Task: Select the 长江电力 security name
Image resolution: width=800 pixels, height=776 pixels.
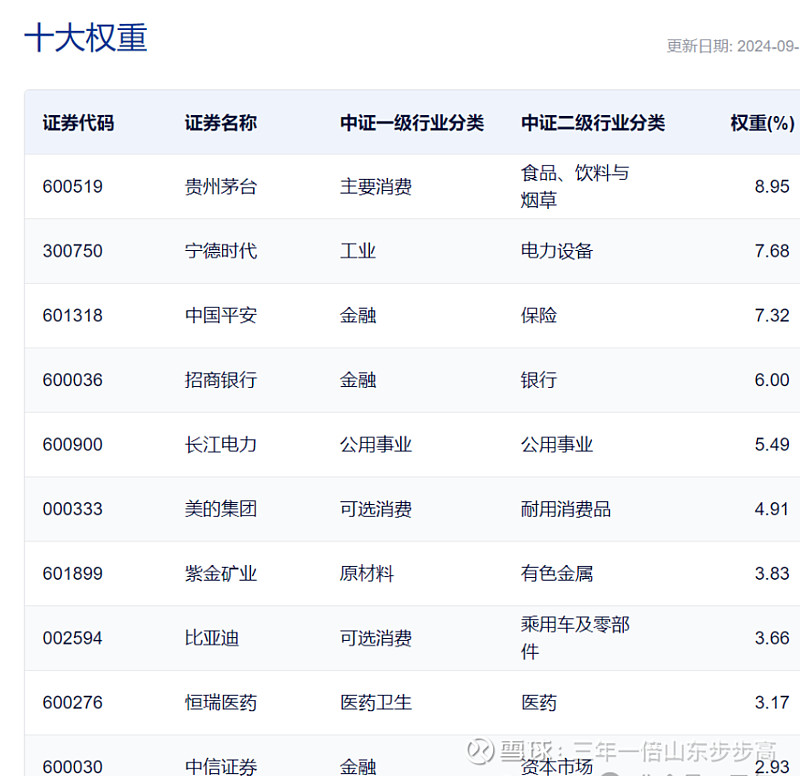Action: [x=220, y=445]
